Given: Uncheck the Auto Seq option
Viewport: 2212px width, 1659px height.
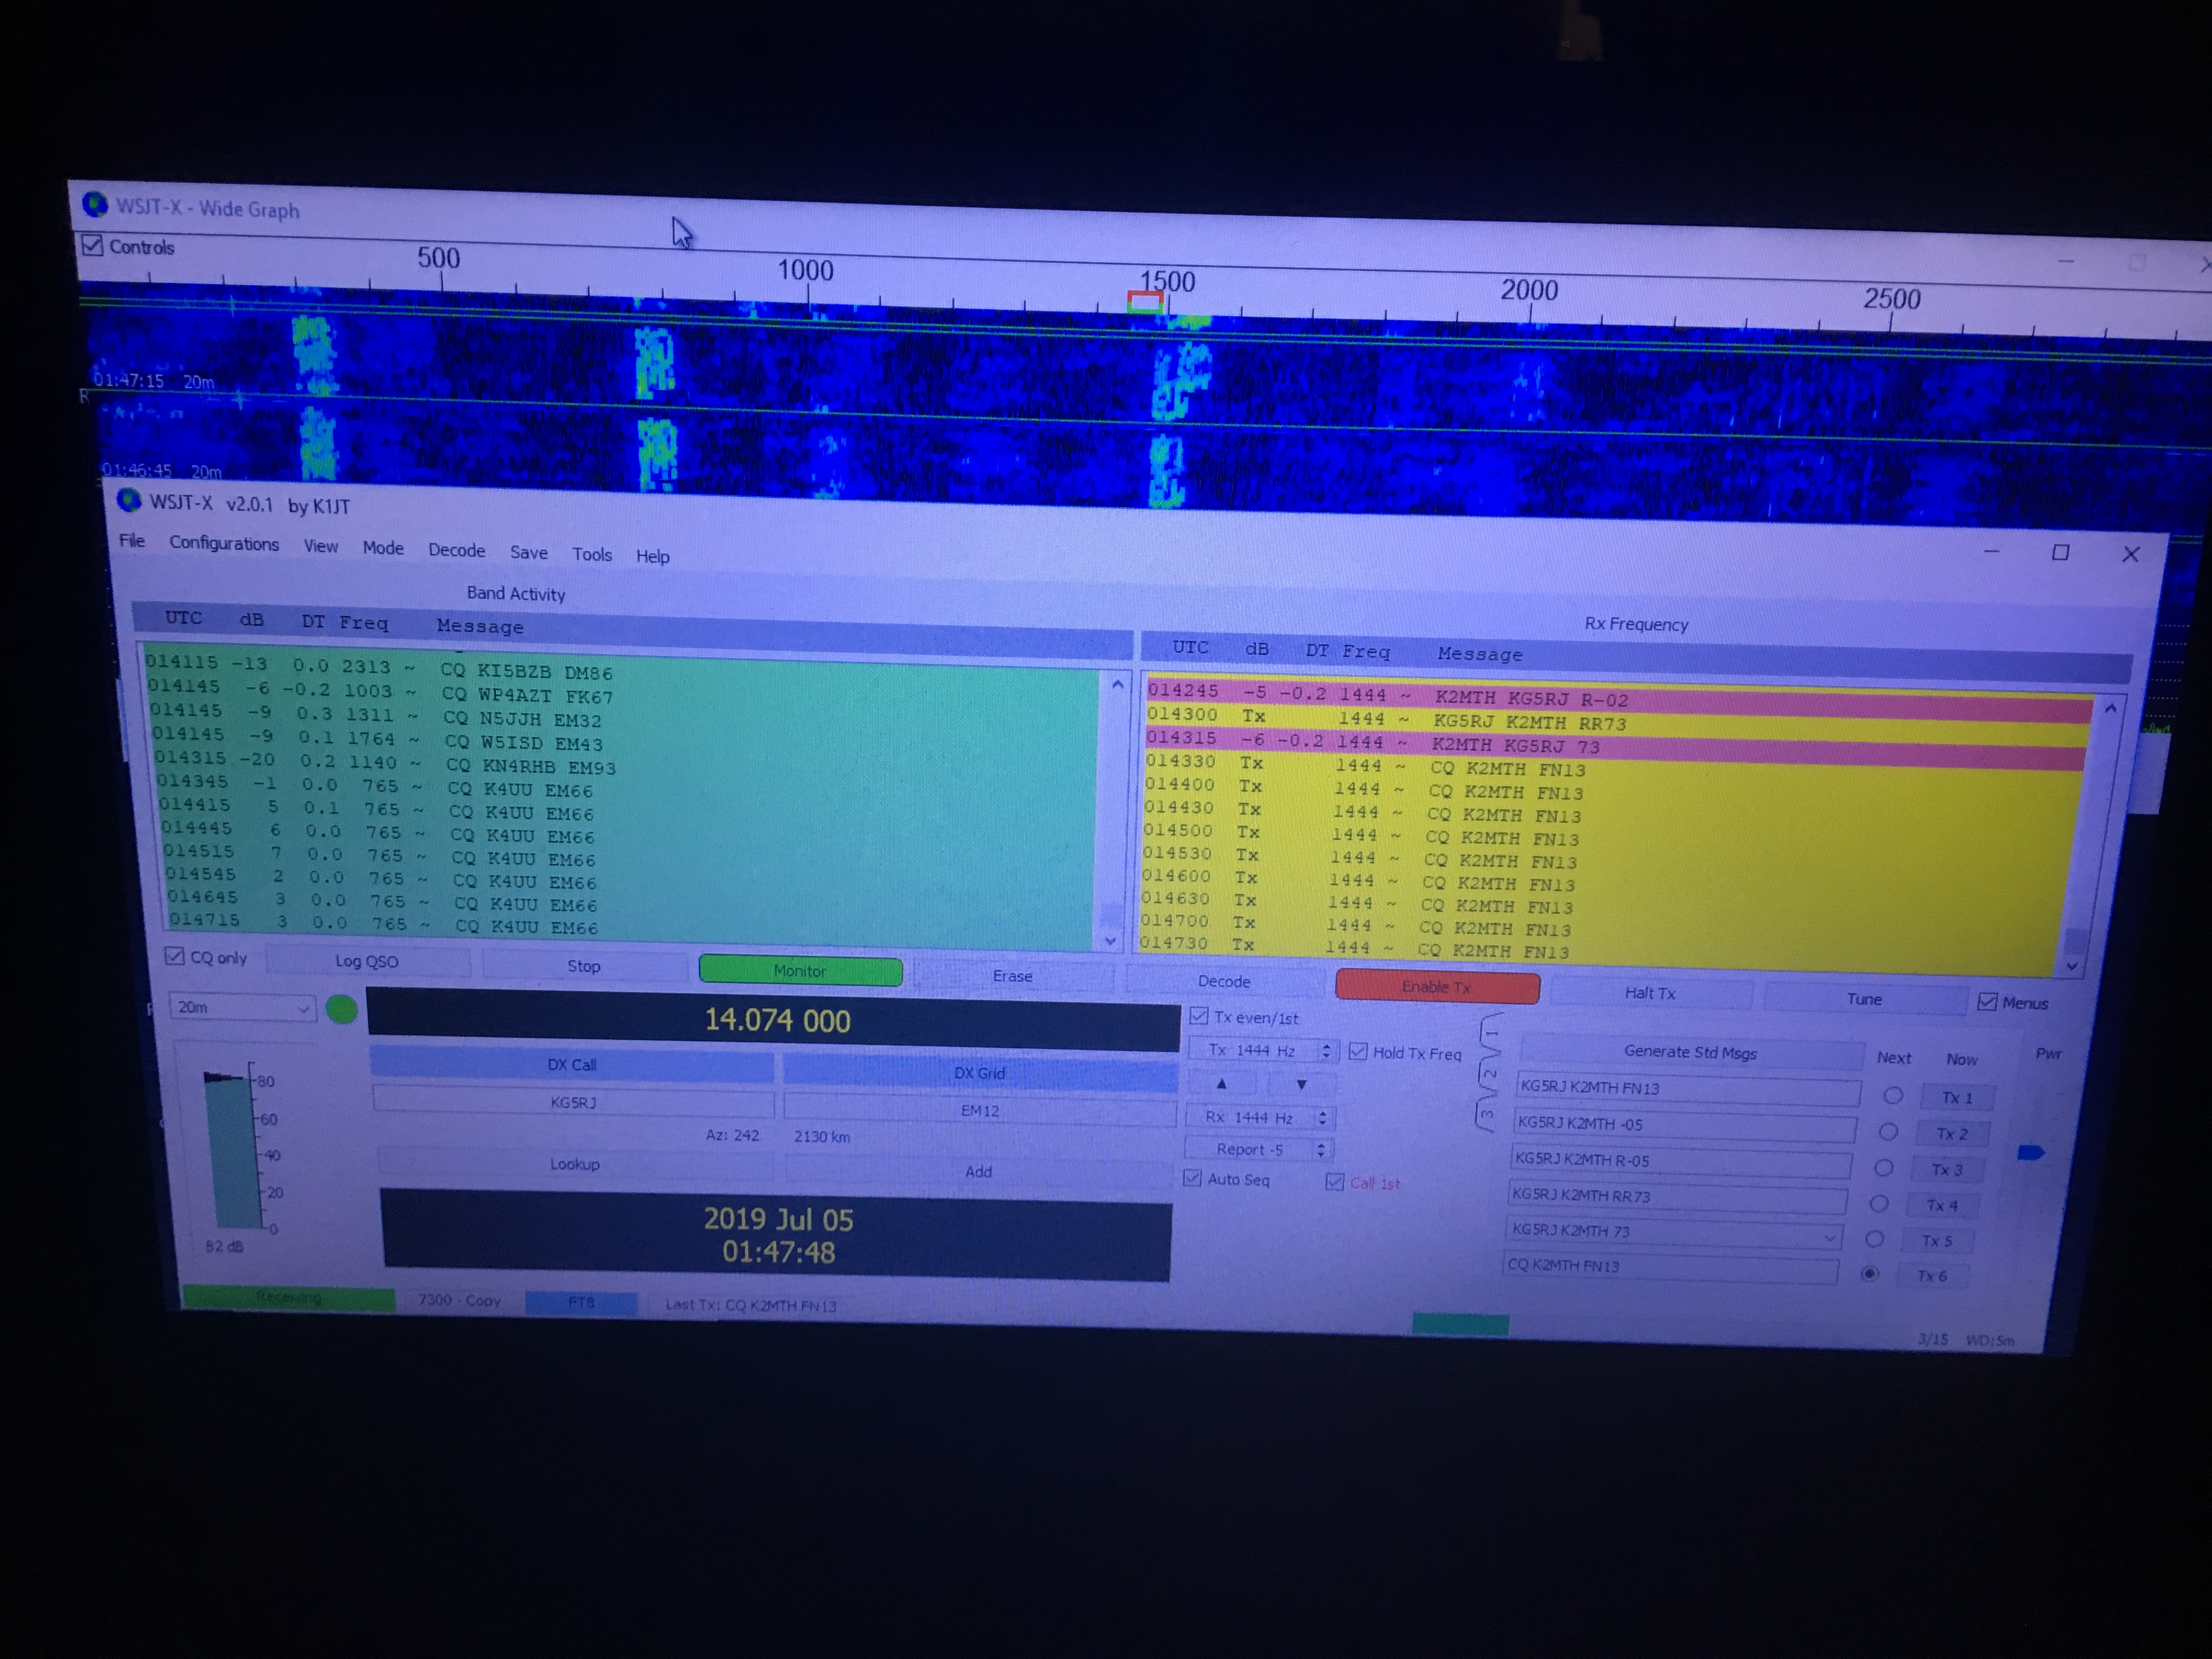Looking at the screenshot, I should pos(1192,1178).
